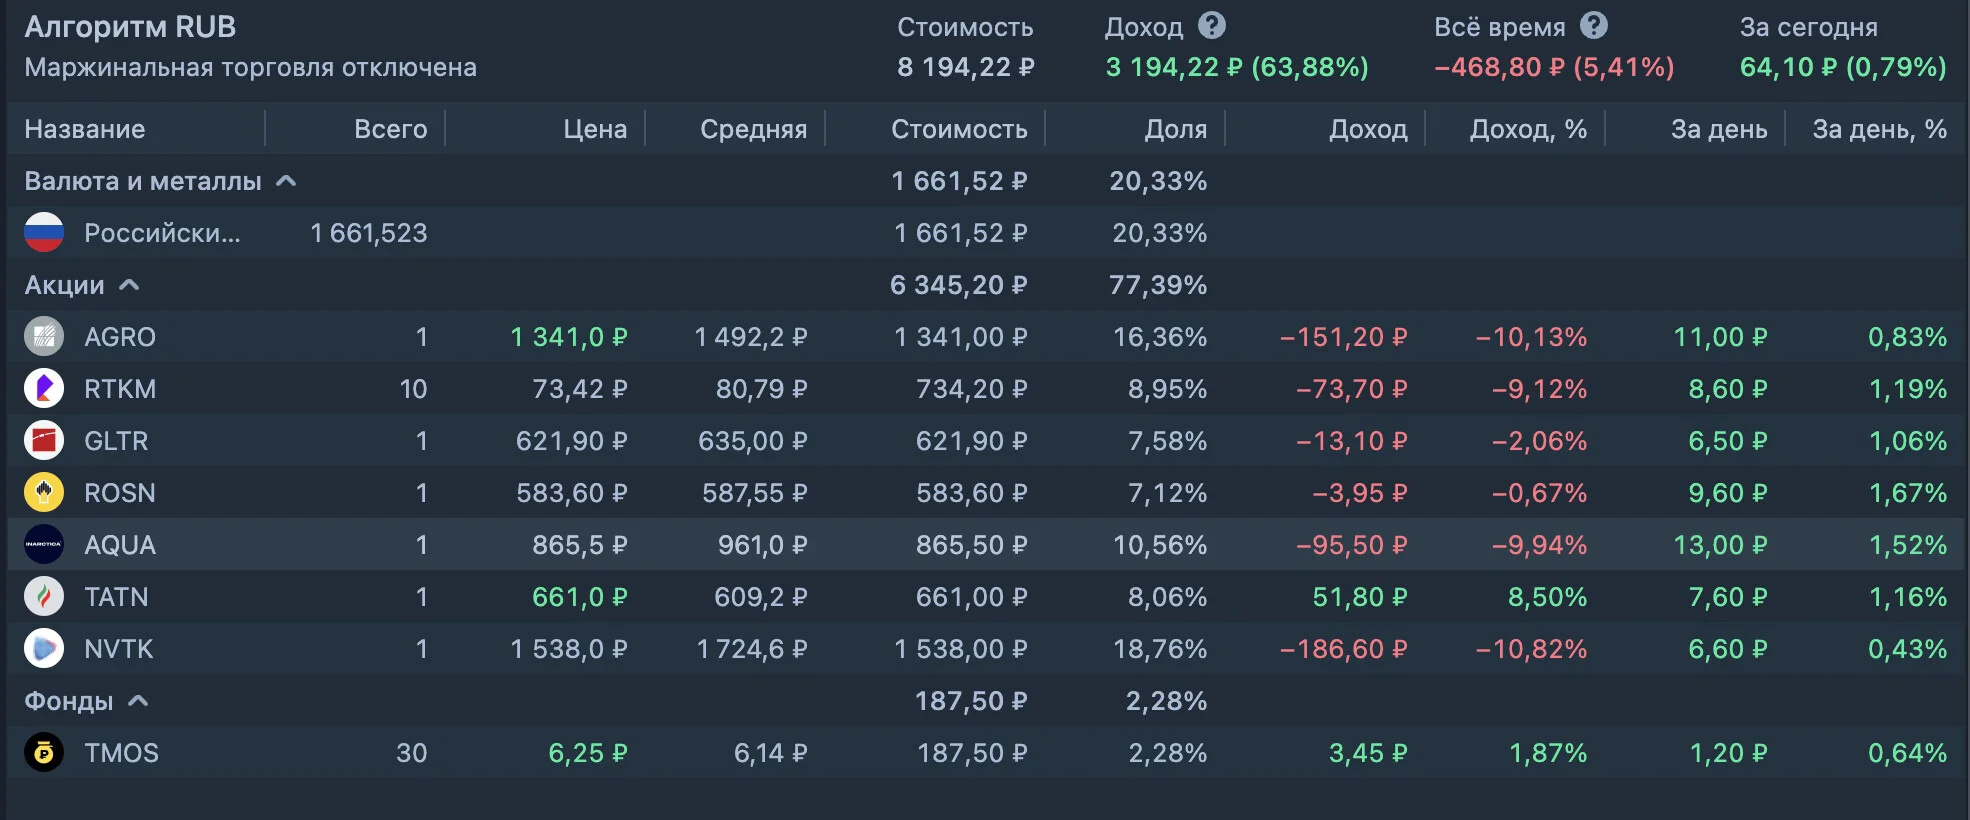Open help icon next to Доход
This screenshot has width=1970, height=820.
1212,26
